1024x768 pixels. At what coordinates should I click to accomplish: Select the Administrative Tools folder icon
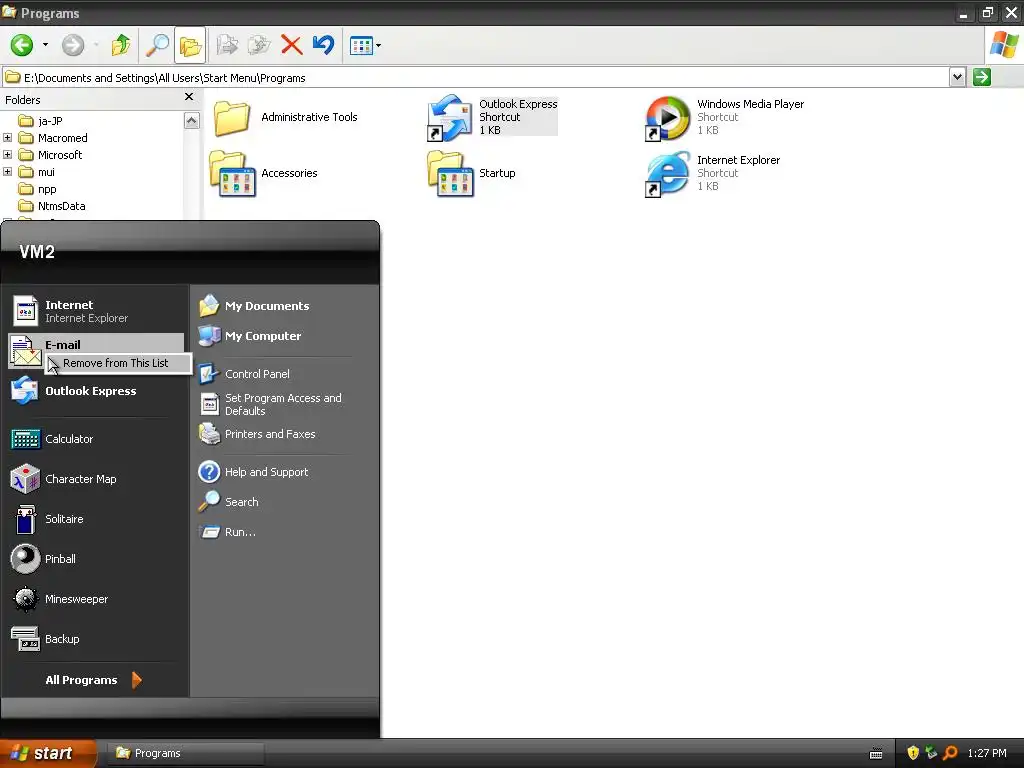pyautogui.click(x=232, y=118)
